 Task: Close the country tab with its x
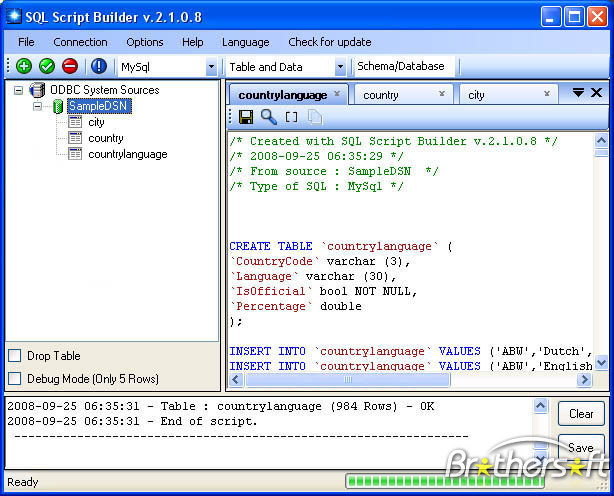[442, 94]
